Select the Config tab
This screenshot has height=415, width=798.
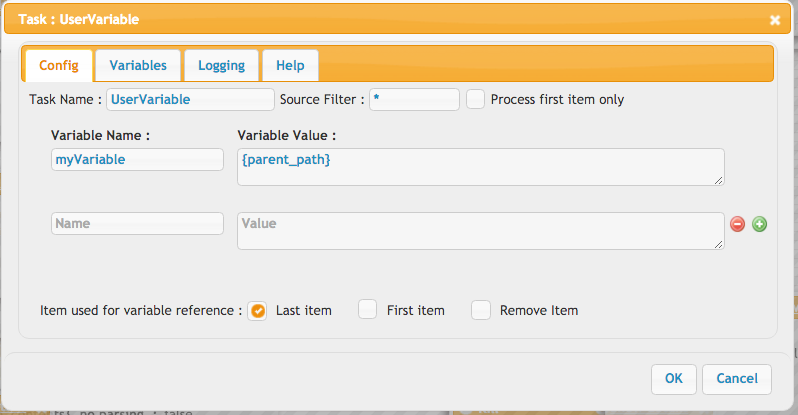[x=59, y=66]
